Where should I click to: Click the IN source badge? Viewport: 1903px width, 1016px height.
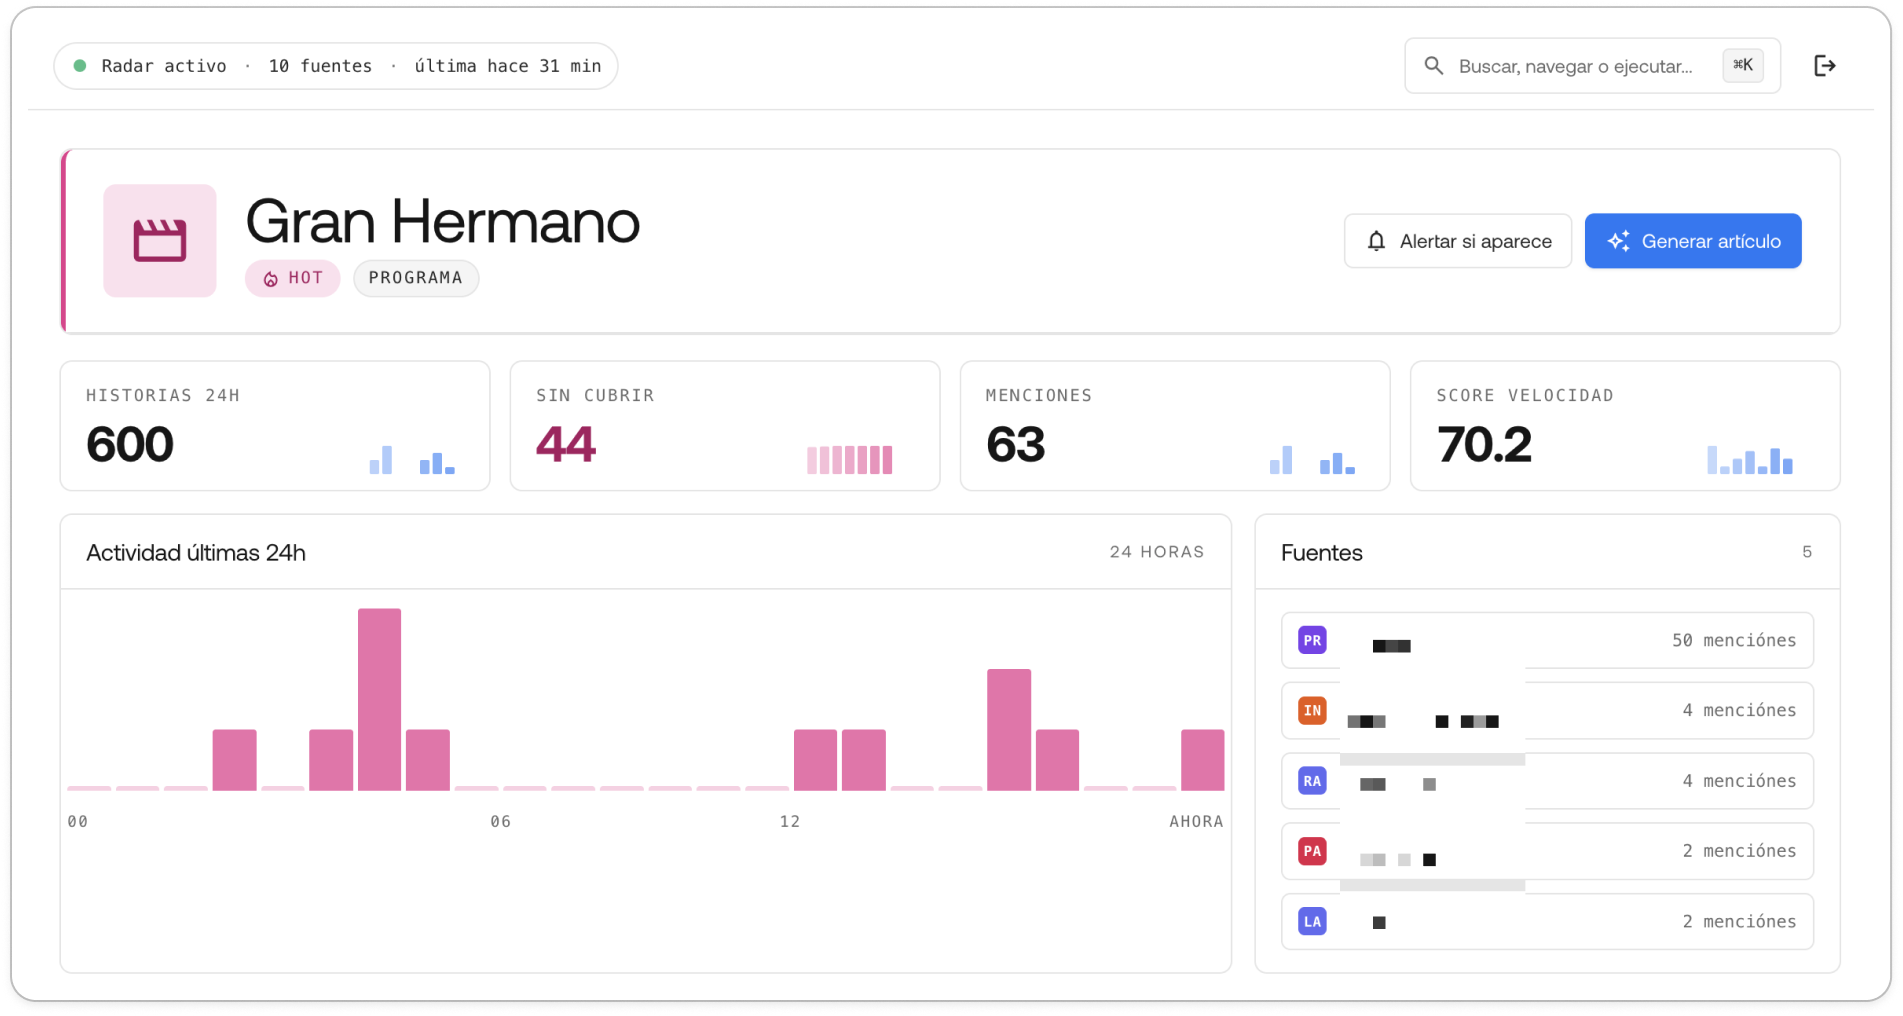click(1312, 711)
